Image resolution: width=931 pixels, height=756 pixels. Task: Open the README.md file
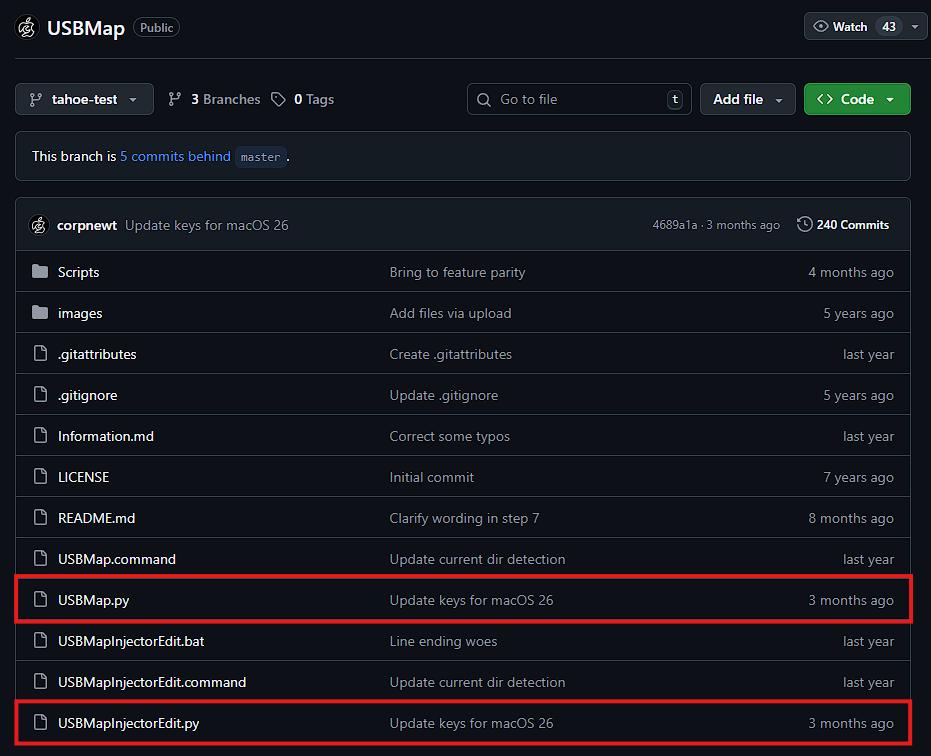click(97, 518)
